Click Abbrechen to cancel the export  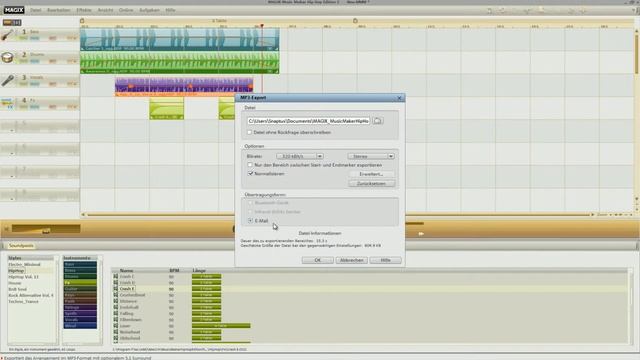[351, 260]
